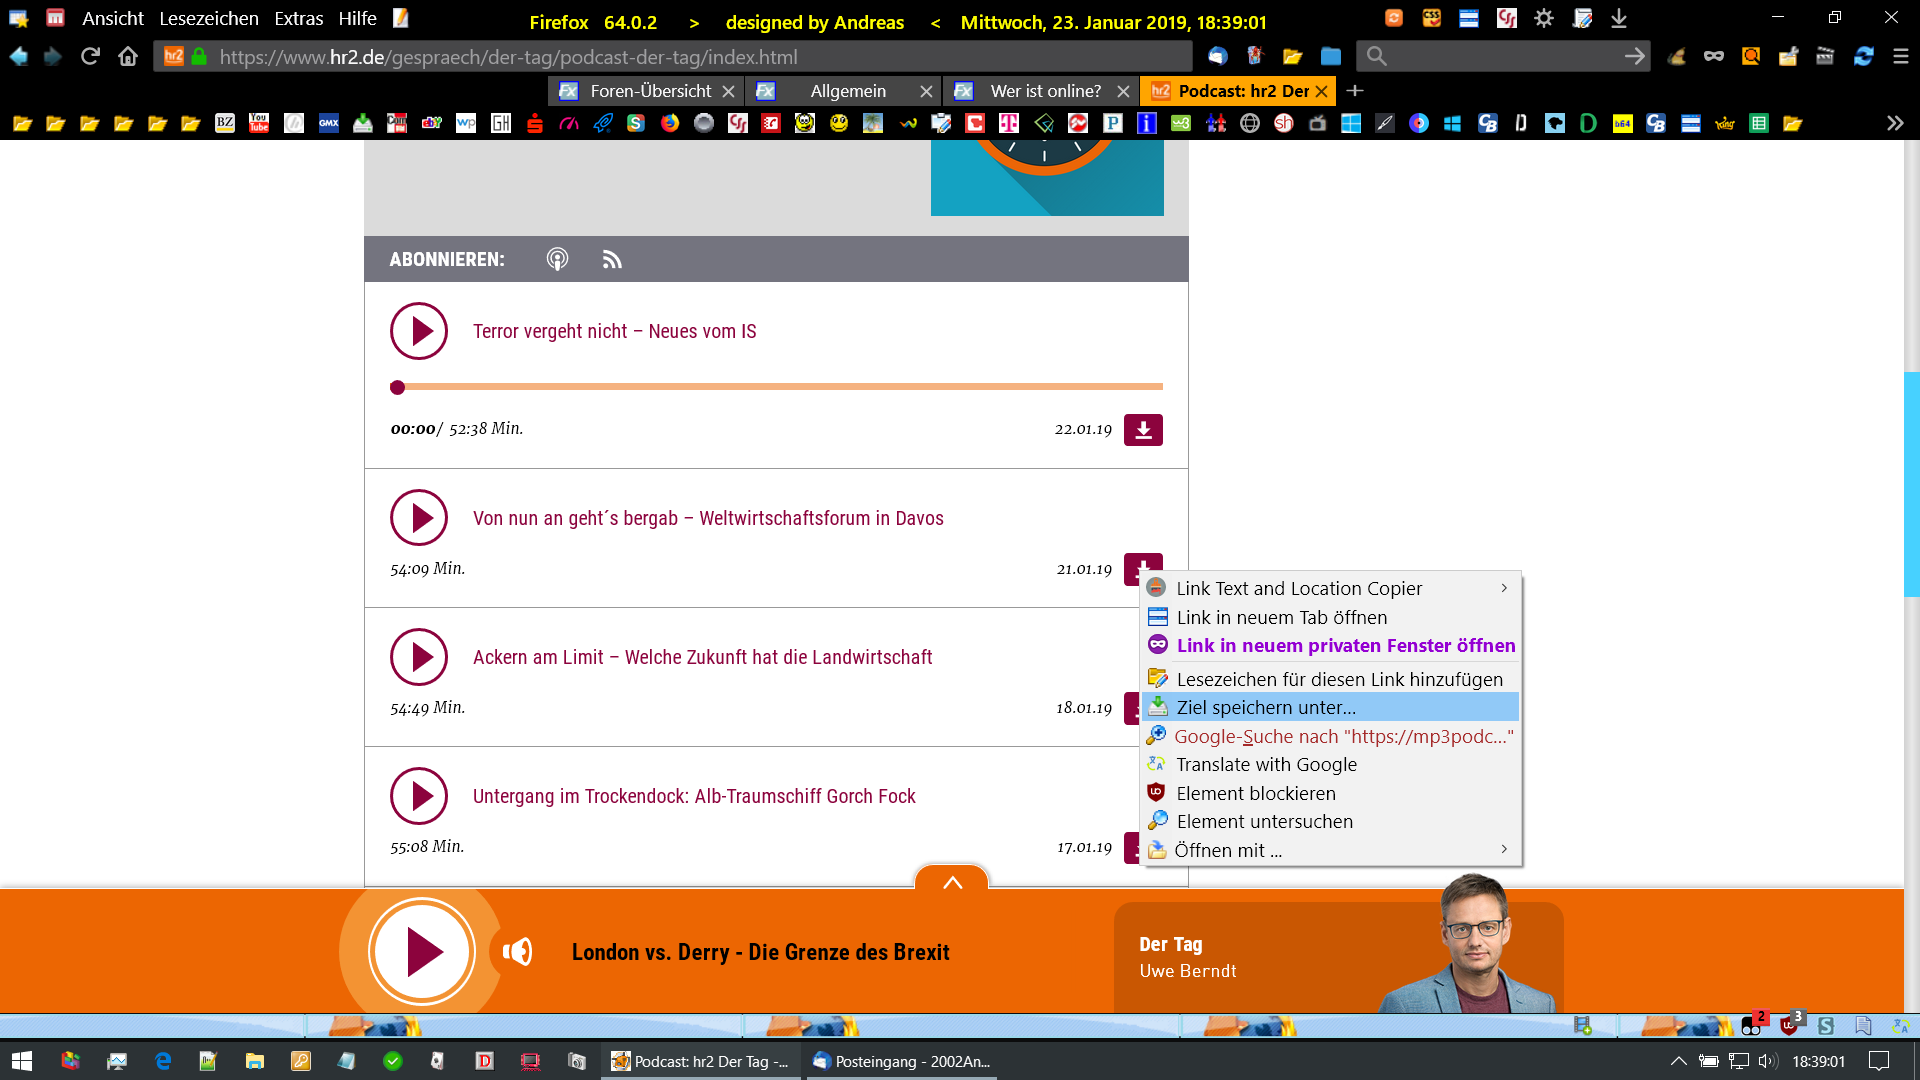The width and height of the screenshot is (1920, 1080).
Task: Click the episode progress slider bar
Action: pos(780,386)
